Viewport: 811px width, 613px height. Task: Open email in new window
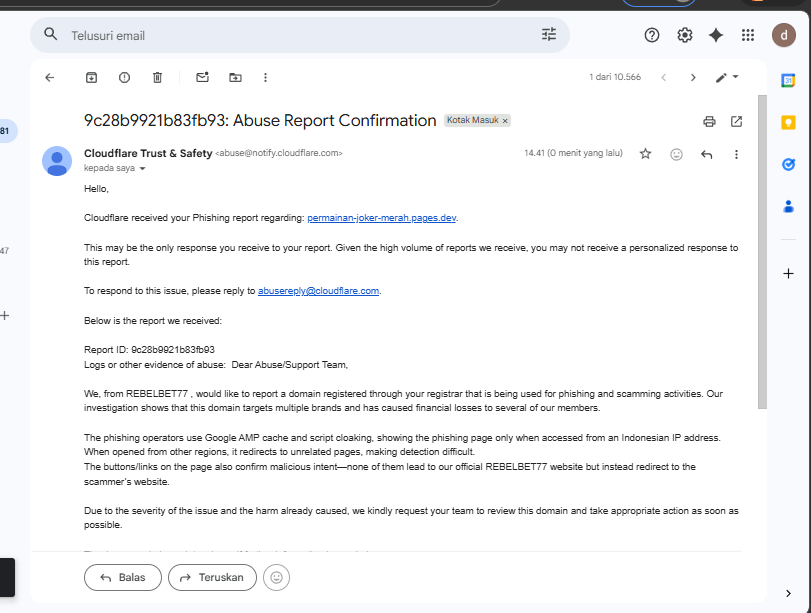click(737, 122)
